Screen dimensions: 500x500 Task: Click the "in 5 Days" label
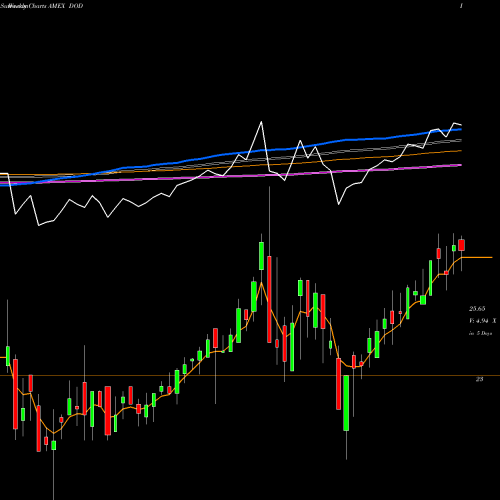480,333
